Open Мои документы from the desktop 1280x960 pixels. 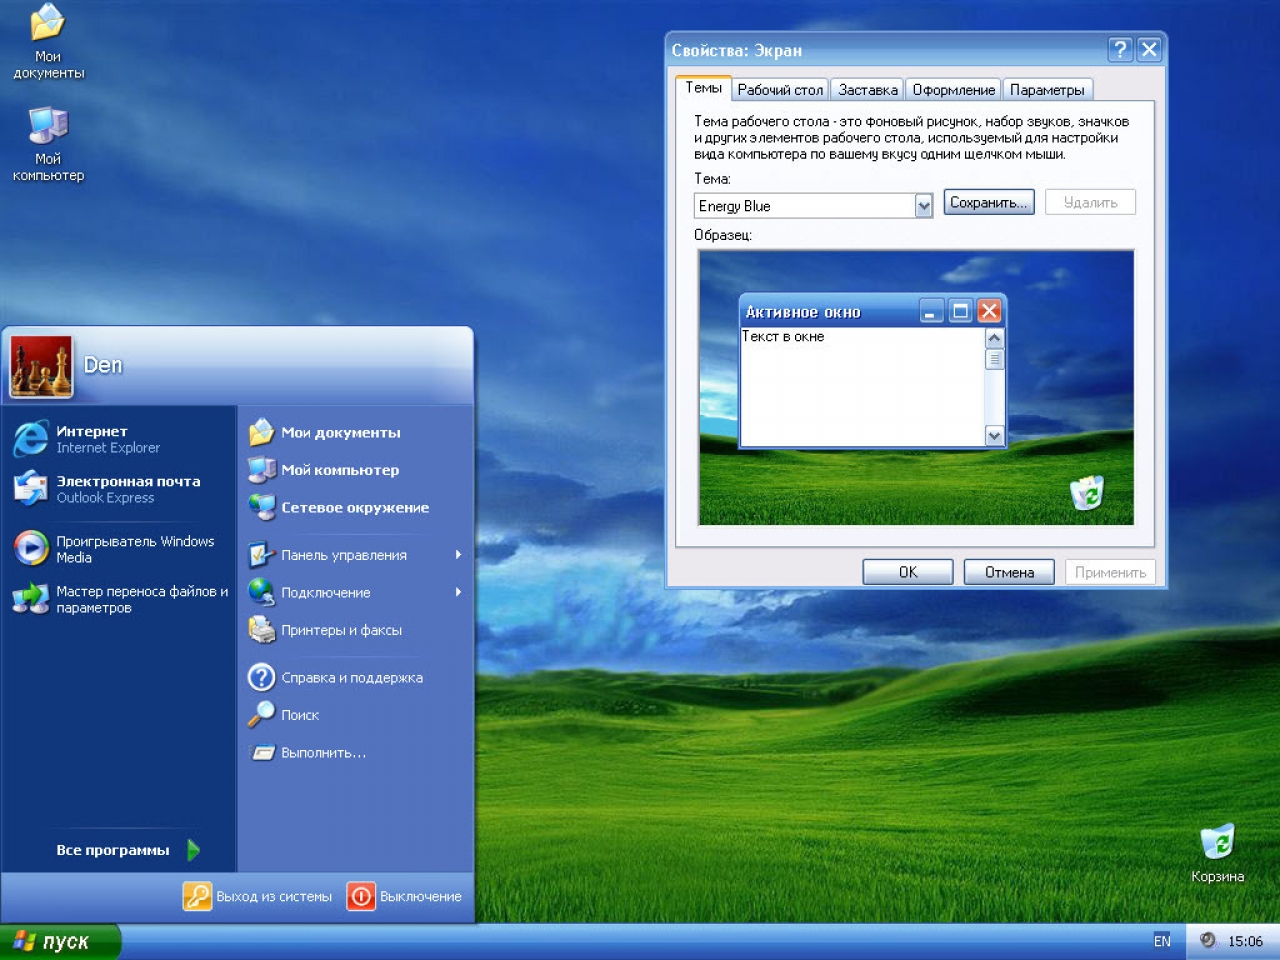coord(46,30)
